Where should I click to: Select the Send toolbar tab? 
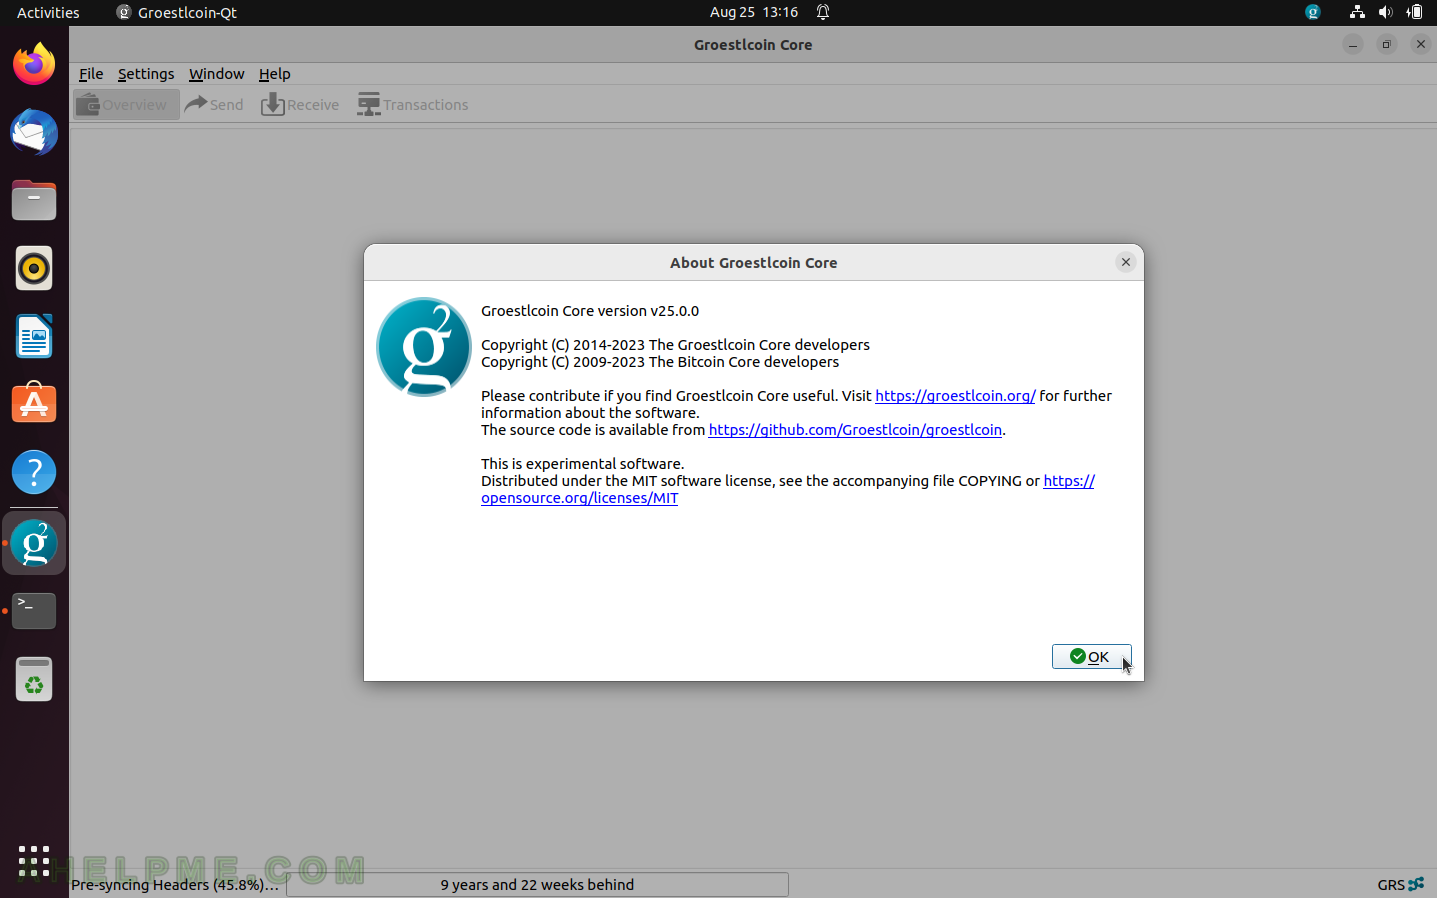[215, 105]
